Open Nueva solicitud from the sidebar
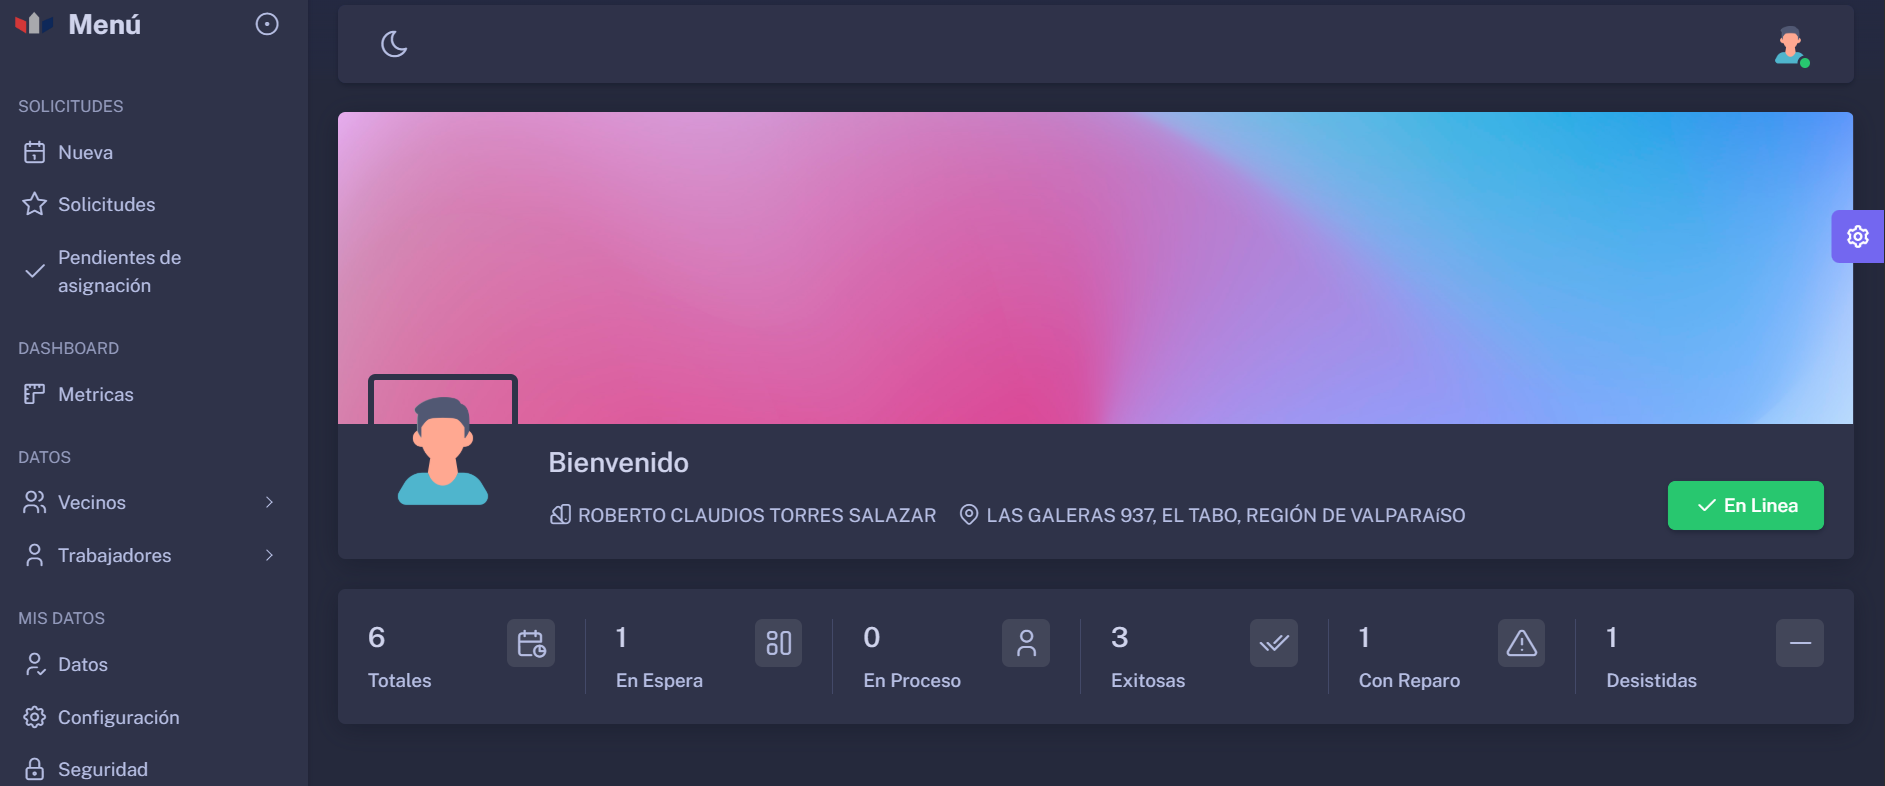Viewport: 1885px width, 786px height. pyautogui.click(x=85, y=152)
